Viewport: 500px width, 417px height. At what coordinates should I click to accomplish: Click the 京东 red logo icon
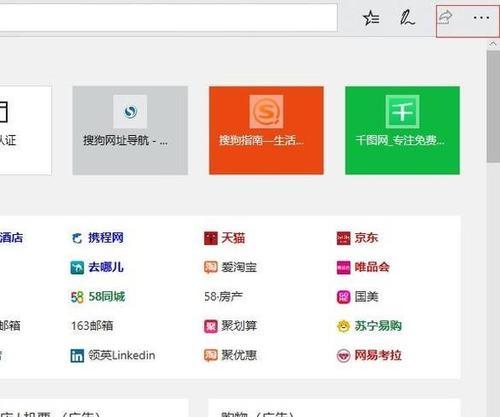coord(343,238)
